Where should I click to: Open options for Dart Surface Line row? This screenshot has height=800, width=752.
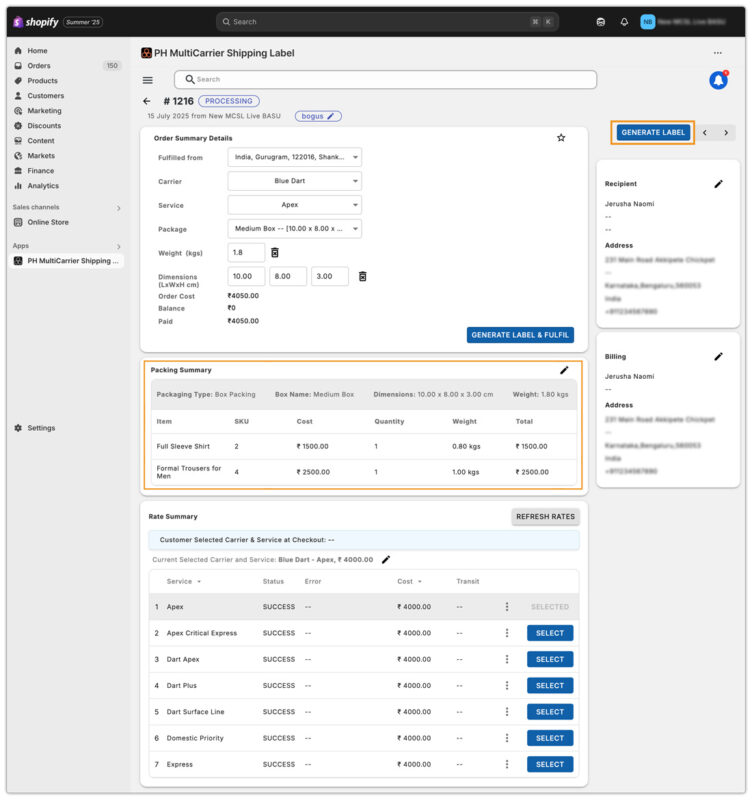click(507, 712)
